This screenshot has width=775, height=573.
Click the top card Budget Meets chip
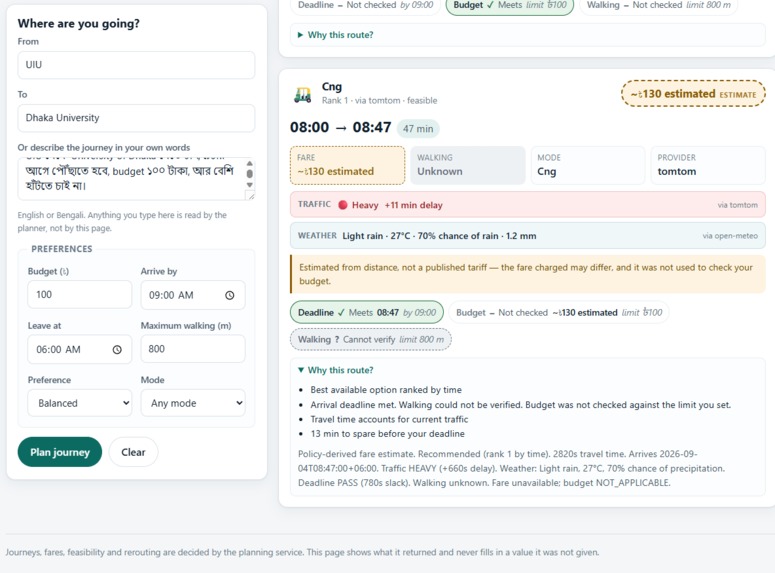(x=510, y=5)
